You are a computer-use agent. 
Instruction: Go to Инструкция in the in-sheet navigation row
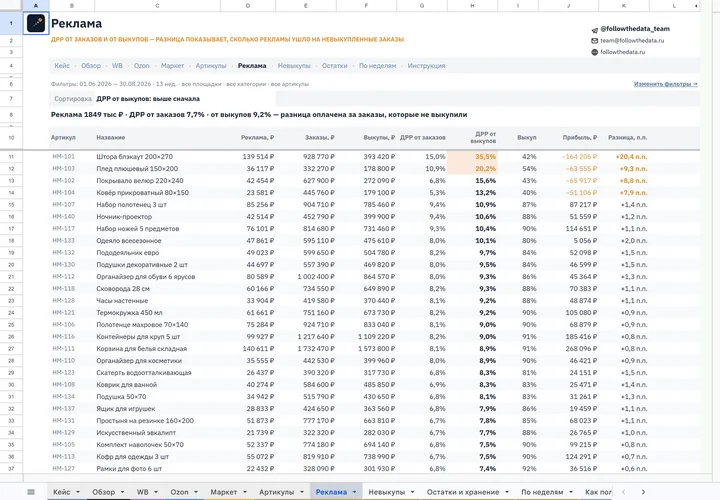(426, 66)
